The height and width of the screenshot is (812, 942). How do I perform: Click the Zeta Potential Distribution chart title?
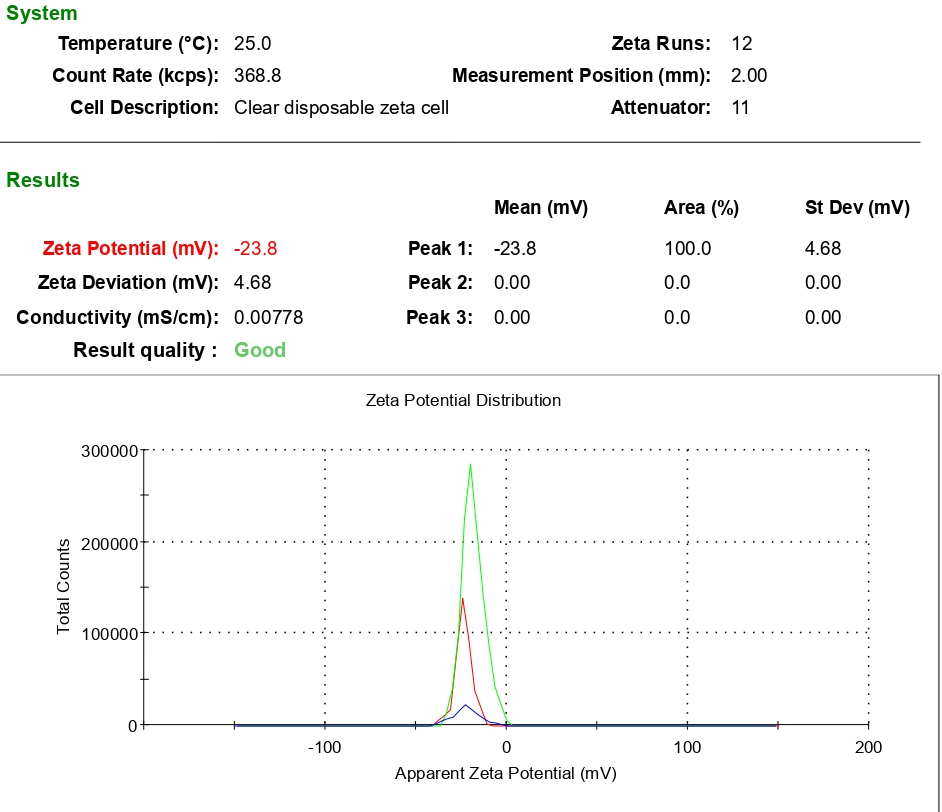click(x=463, y=400)
